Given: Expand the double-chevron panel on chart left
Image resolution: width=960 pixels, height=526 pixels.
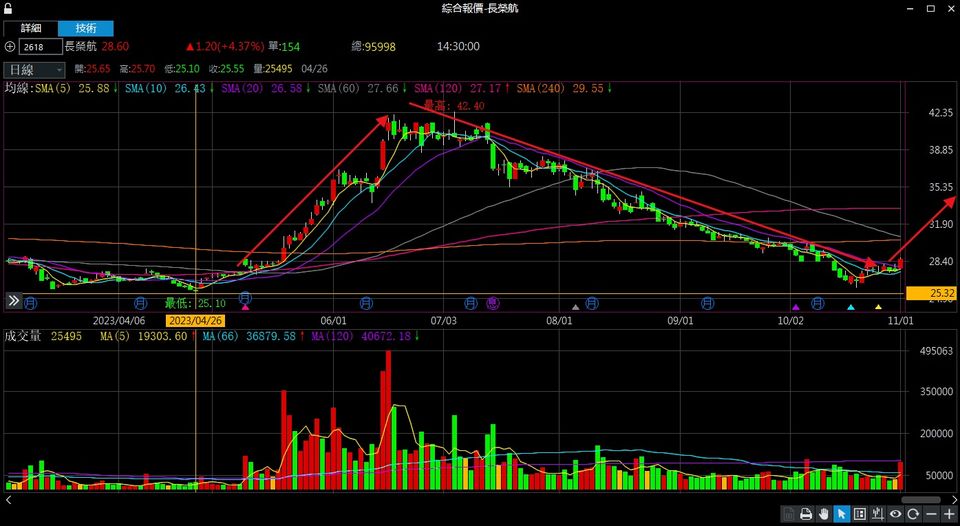Looking at the screenshot, I should (14, 300).
